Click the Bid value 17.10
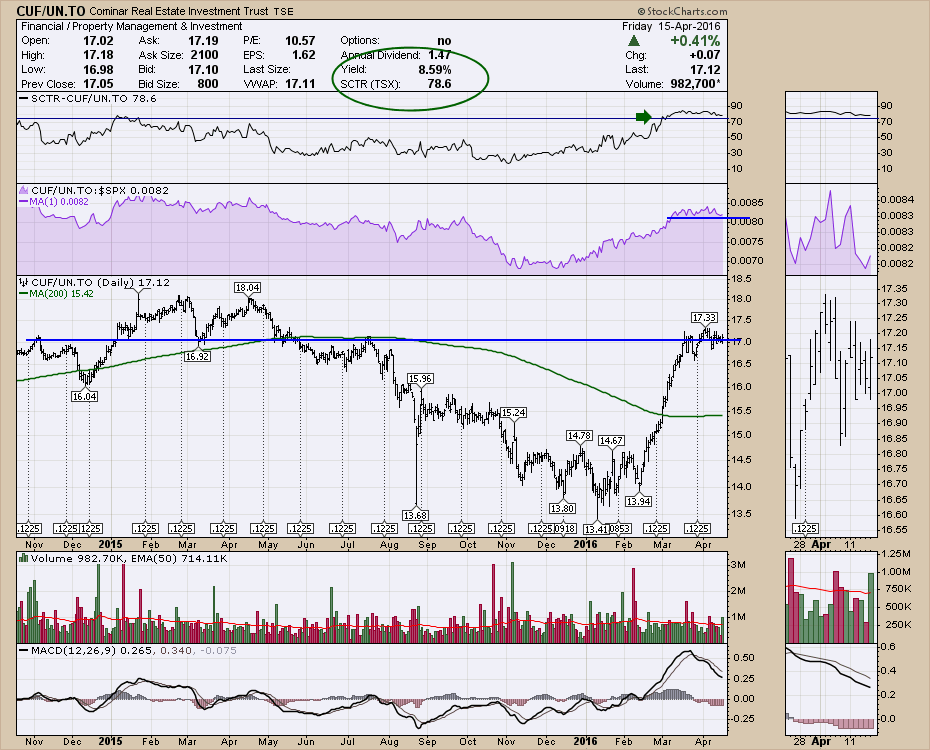 [203, 69]
